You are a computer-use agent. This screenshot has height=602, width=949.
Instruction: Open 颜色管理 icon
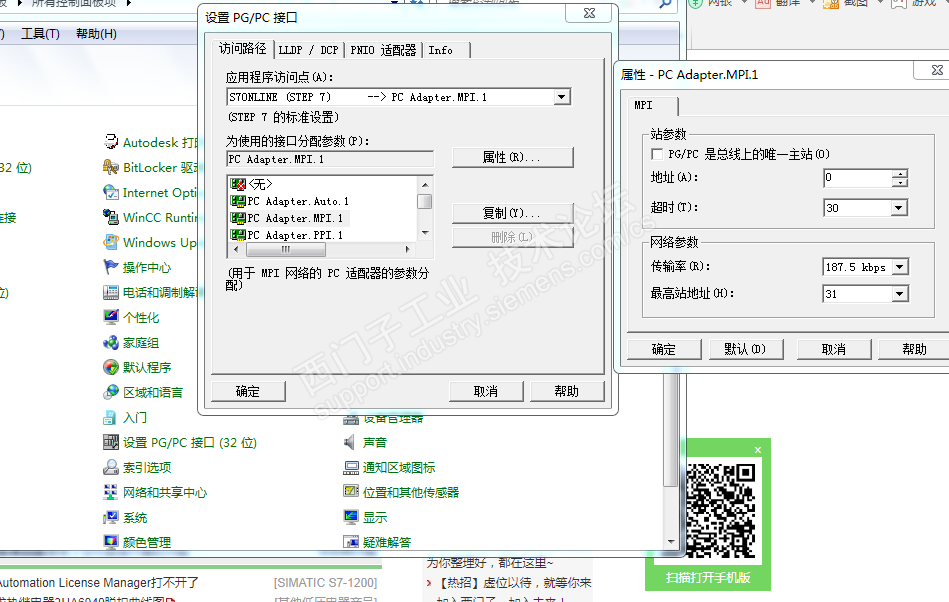click(x=111, y=541)
